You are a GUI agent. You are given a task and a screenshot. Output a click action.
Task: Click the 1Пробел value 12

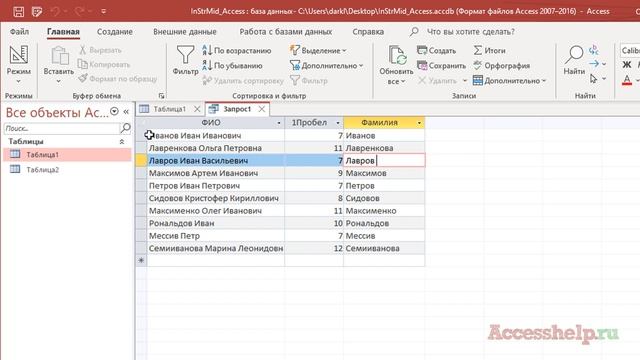314,248
